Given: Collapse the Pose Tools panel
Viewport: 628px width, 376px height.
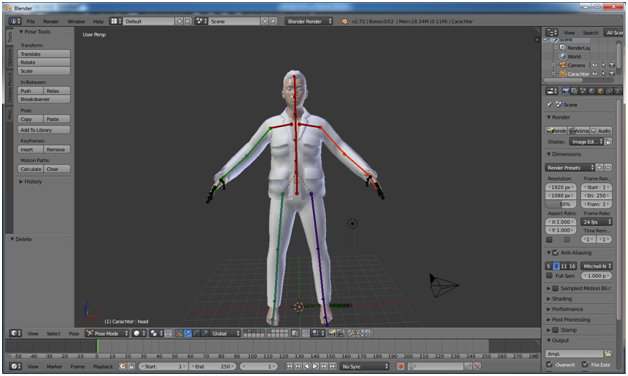Looking at the screenshot, I should pyautogui.click(x=21, y=32).
